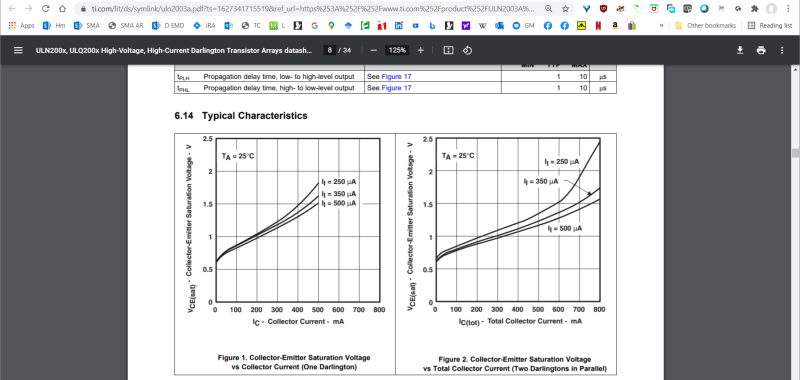Print the datasheet PDF
This screenshot has height=380, width=800.
[x=761, y=50]
